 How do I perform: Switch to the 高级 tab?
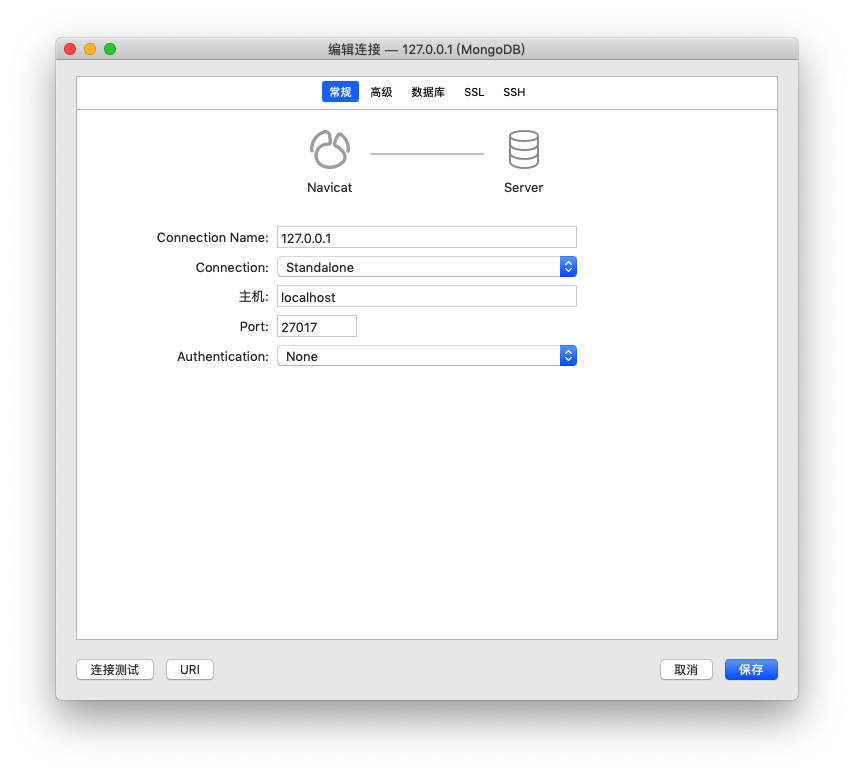[381, 92]
